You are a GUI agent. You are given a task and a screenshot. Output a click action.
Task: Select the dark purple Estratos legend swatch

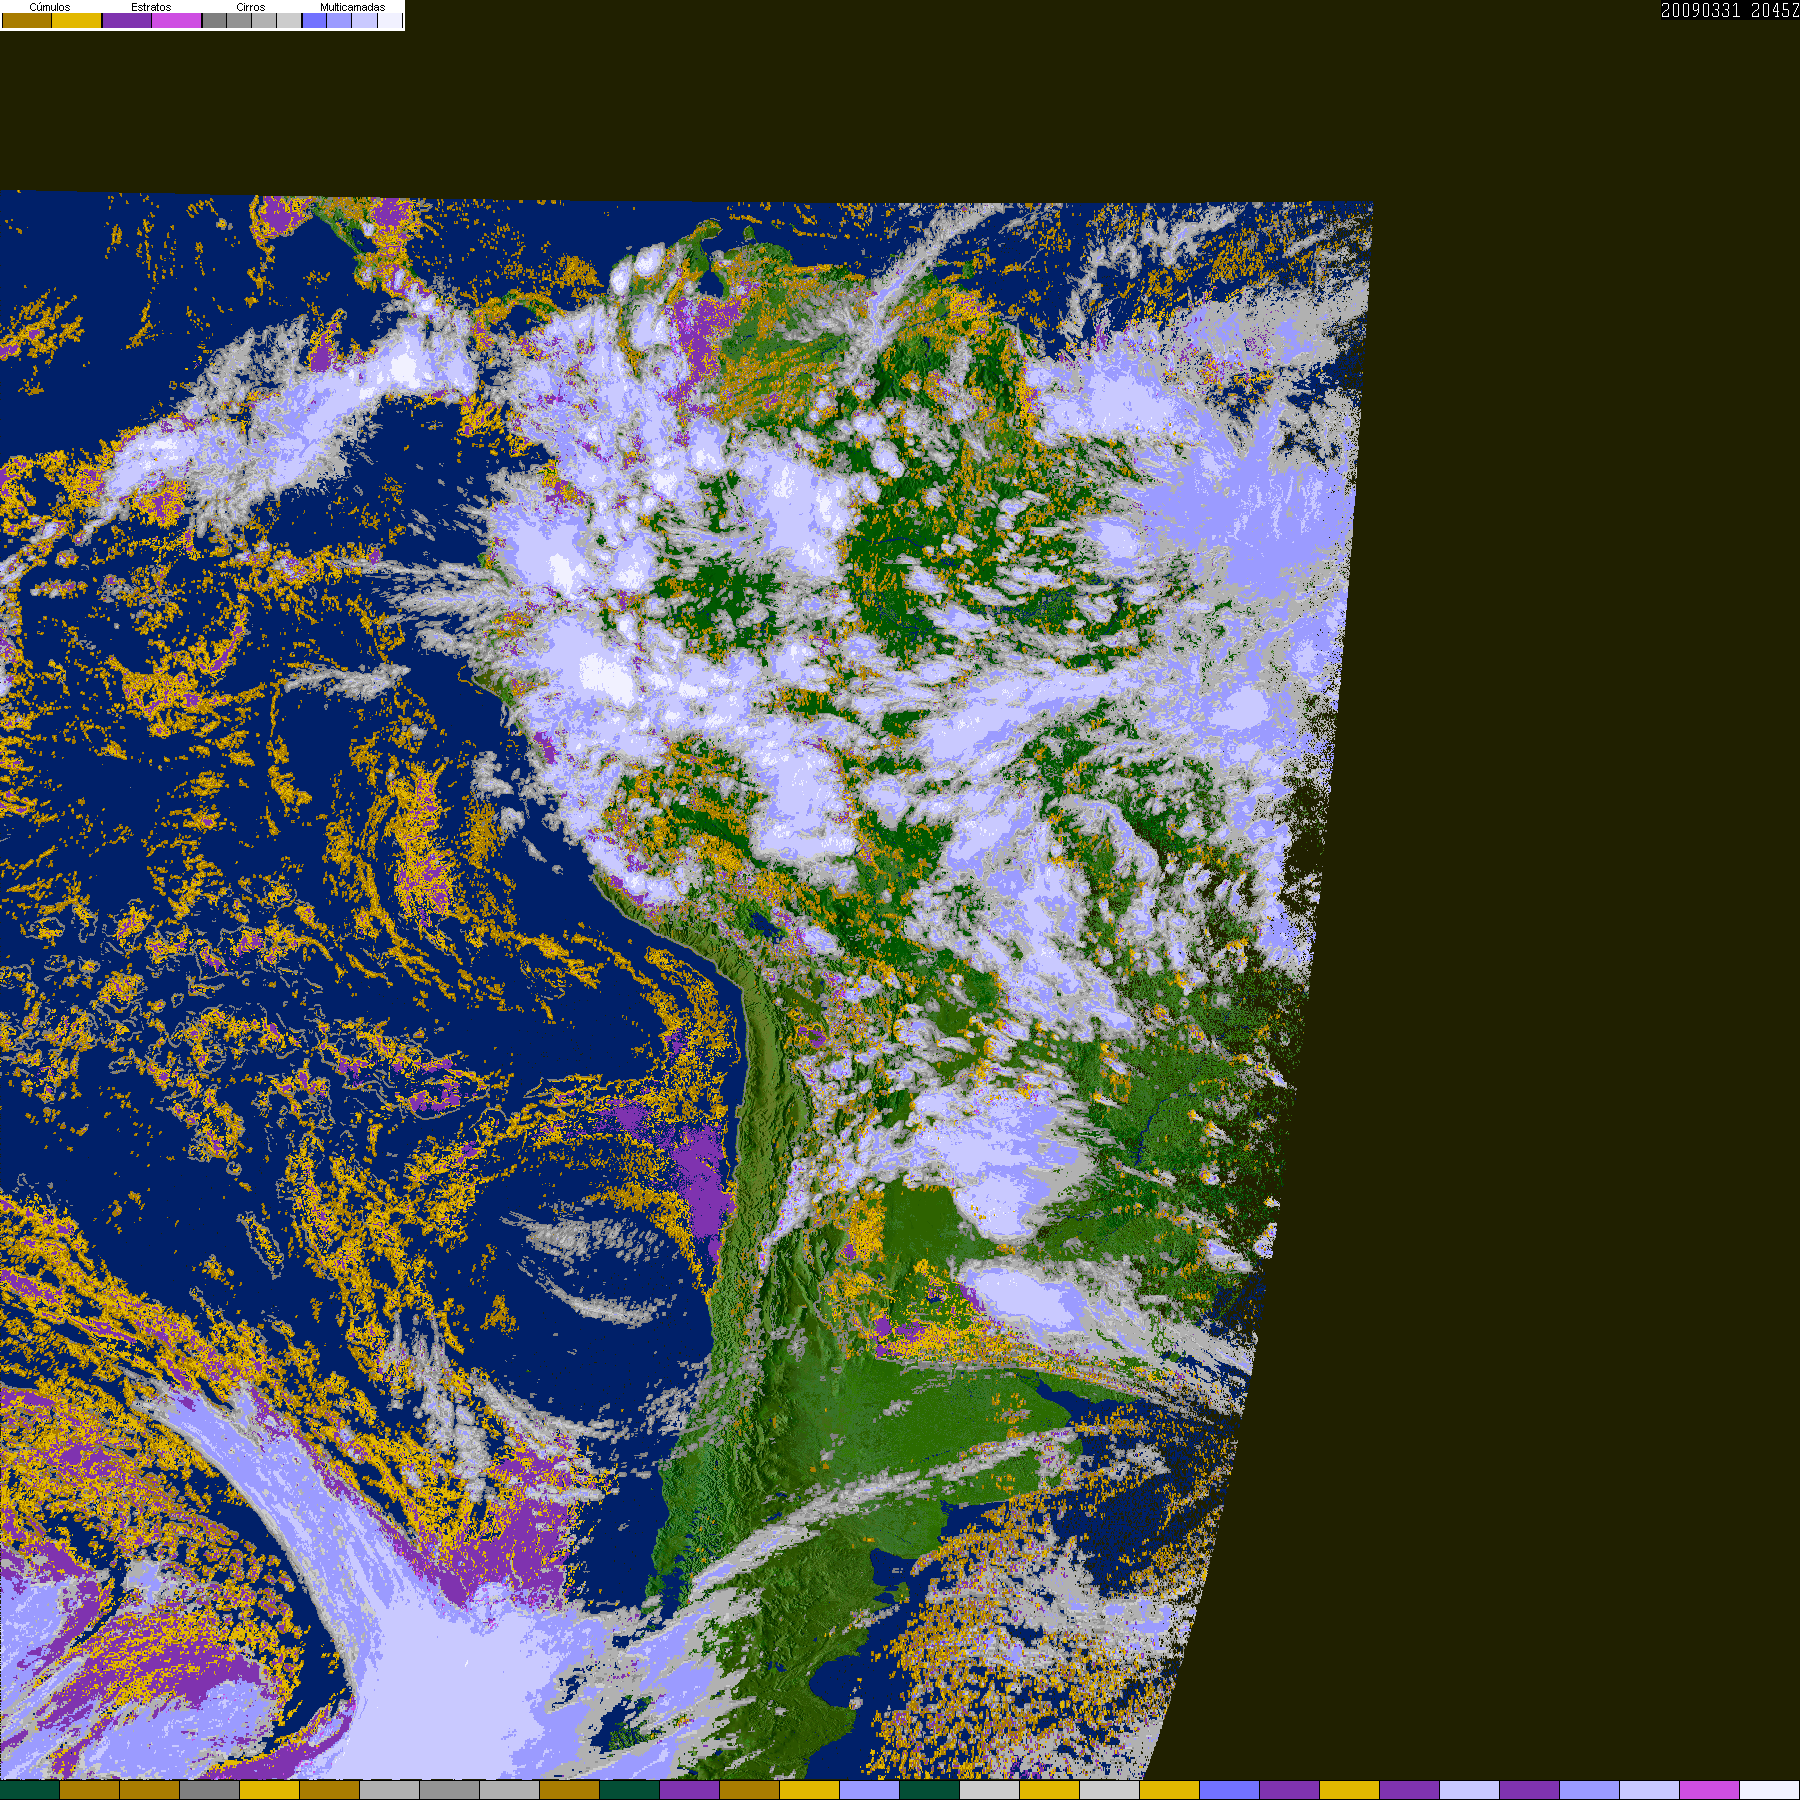click(127, 20)
